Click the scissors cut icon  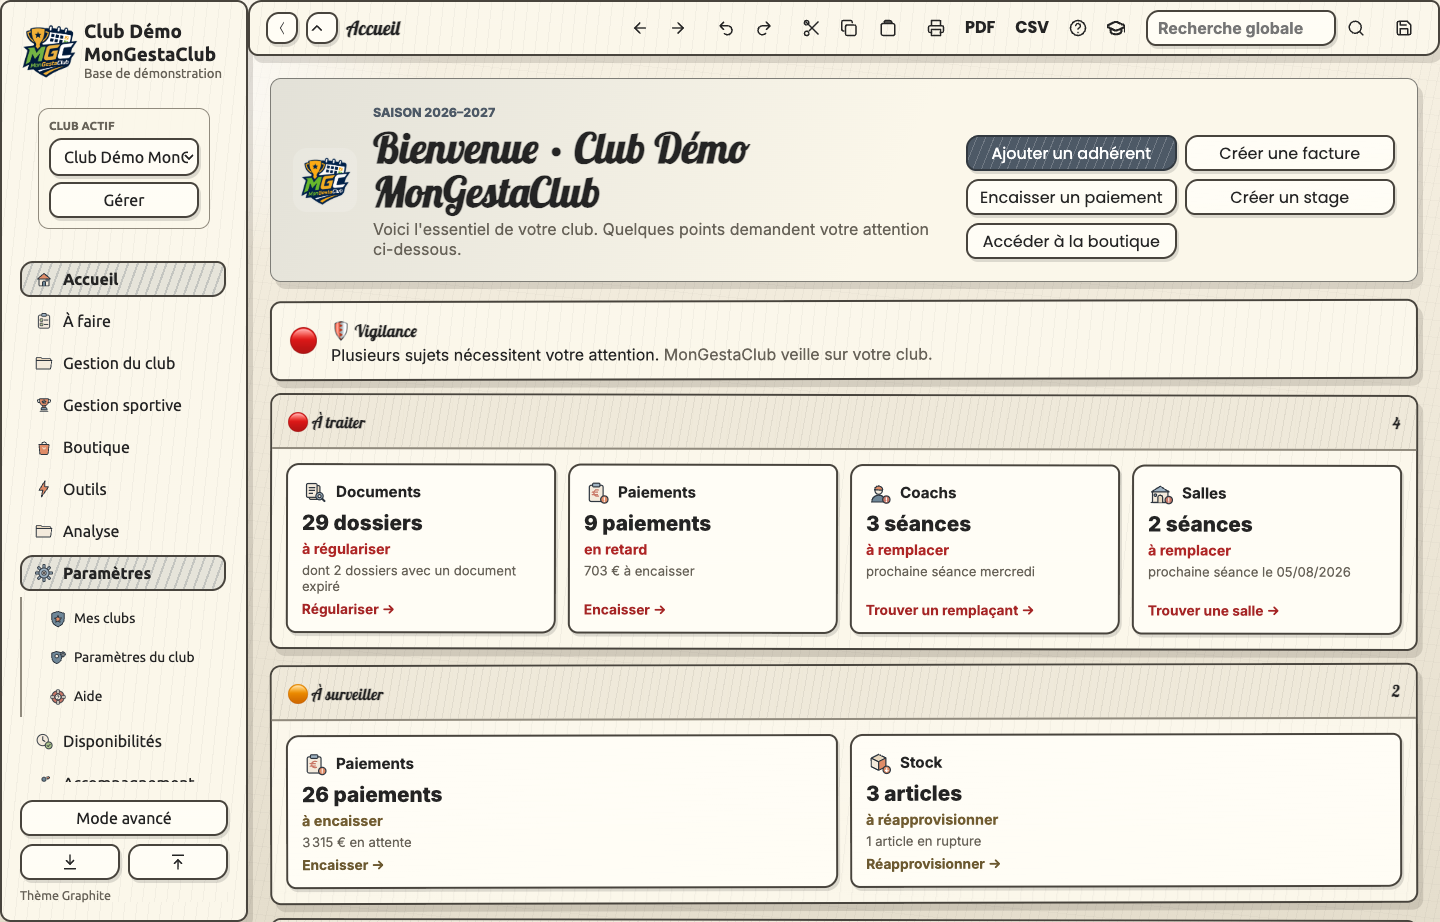[811, 28]
